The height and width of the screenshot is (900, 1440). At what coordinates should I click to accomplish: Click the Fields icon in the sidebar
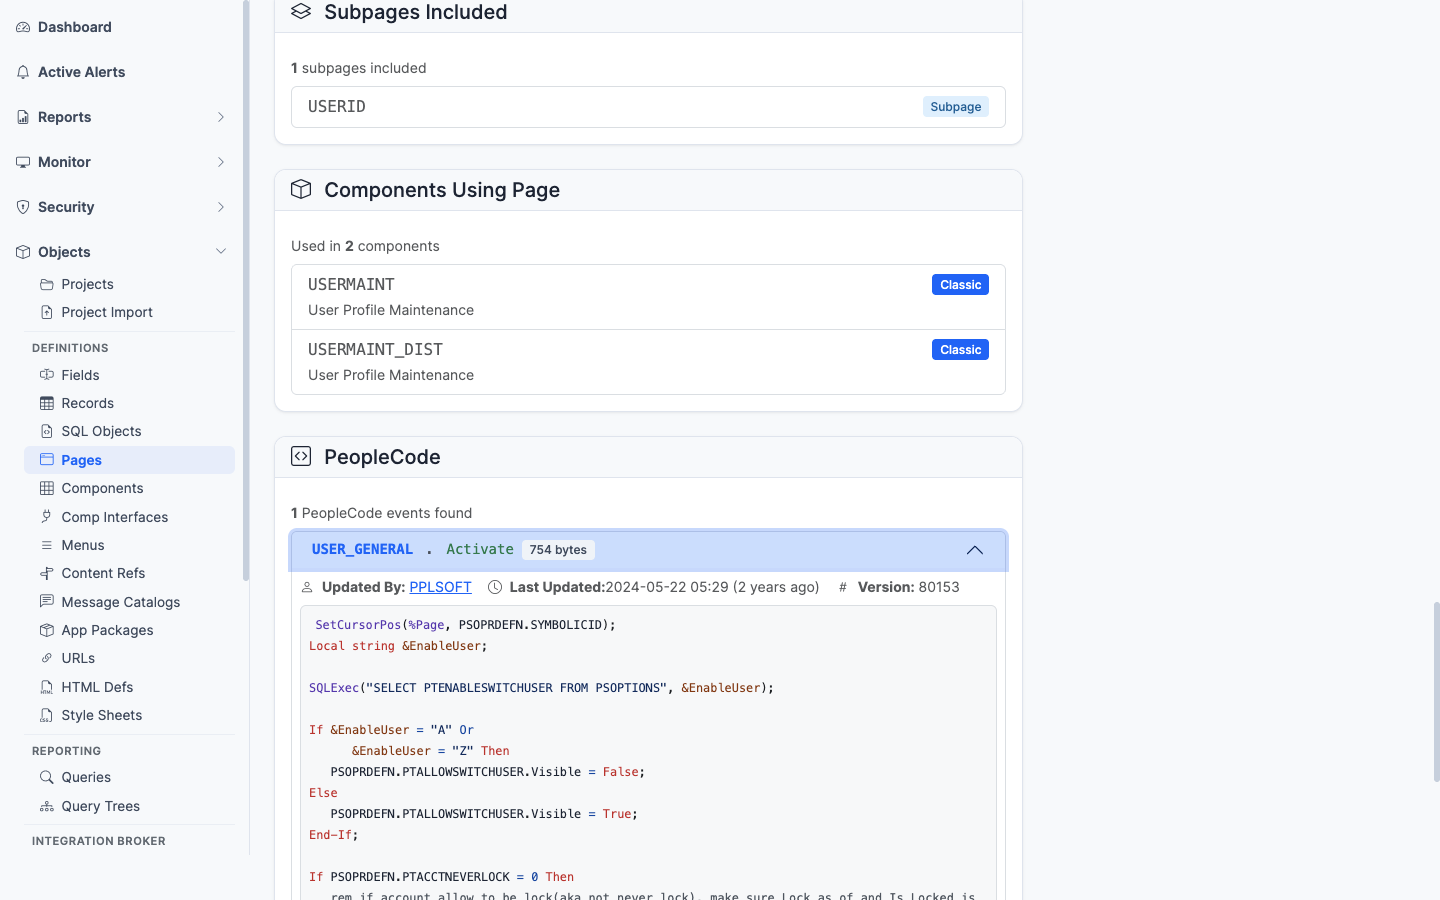pyautogui.click(x=47, y=375)
